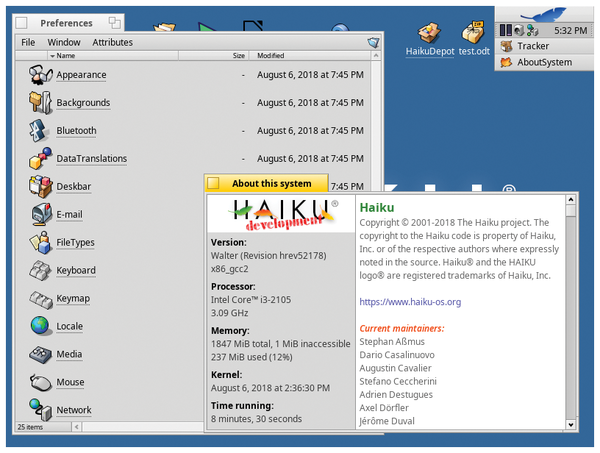Click the '25 items' status text

pos(30,427)
